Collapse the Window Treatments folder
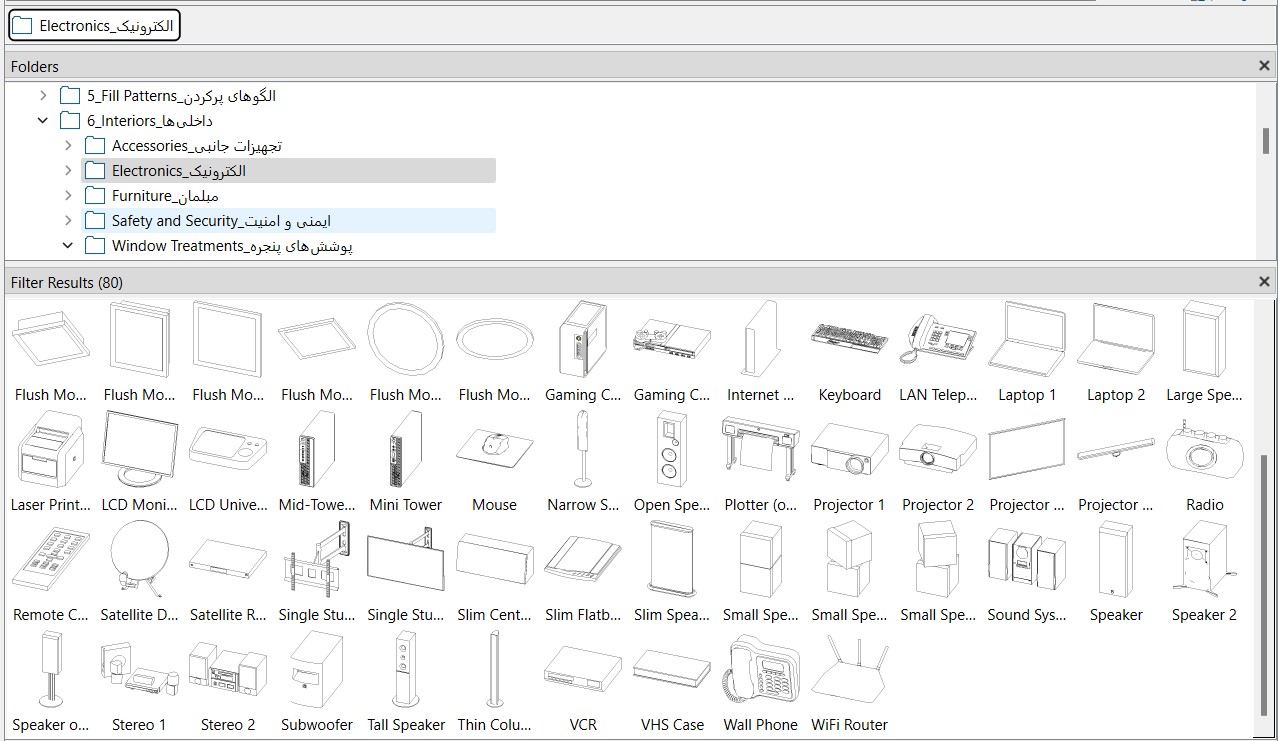This screenshot has height=741, width=1278. tap(68, 246)
